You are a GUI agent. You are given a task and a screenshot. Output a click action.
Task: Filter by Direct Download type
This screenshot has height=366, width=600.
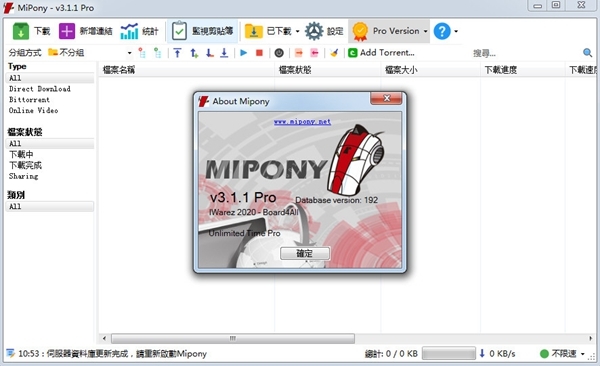pos(40,89)
